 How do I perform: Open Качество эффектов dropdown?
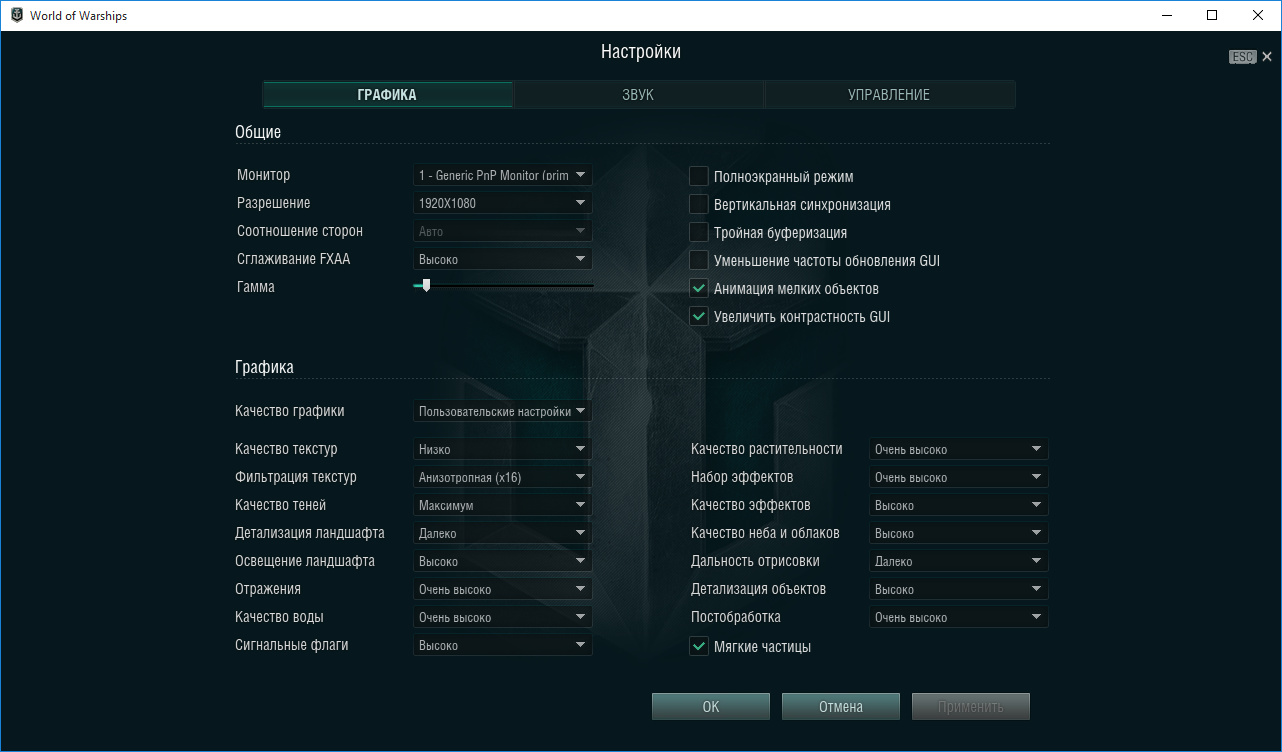pos(959,505)
